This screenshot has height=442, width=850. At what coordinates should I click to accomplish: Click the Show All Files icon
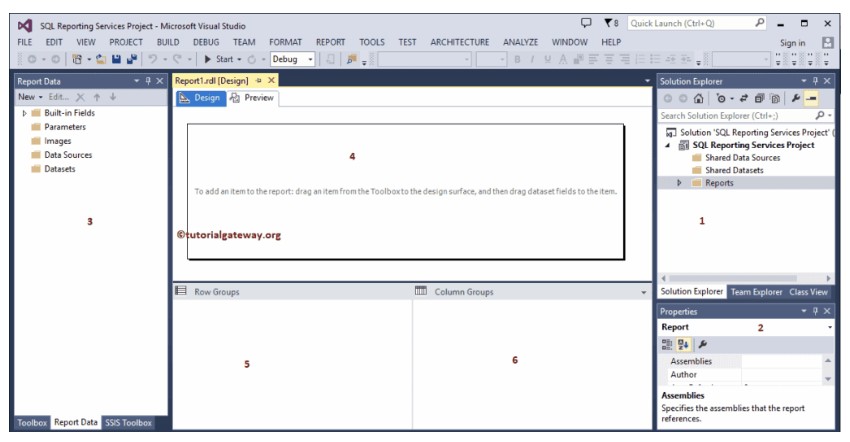[775, 98]
